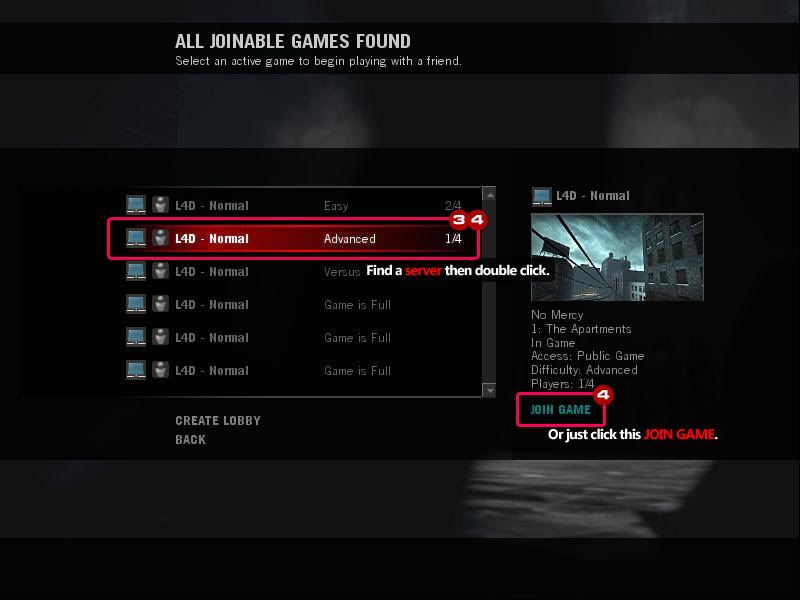Click the avatar icon in the Advanced row
This screenshot has width=800, height=600.
(160, 238)
